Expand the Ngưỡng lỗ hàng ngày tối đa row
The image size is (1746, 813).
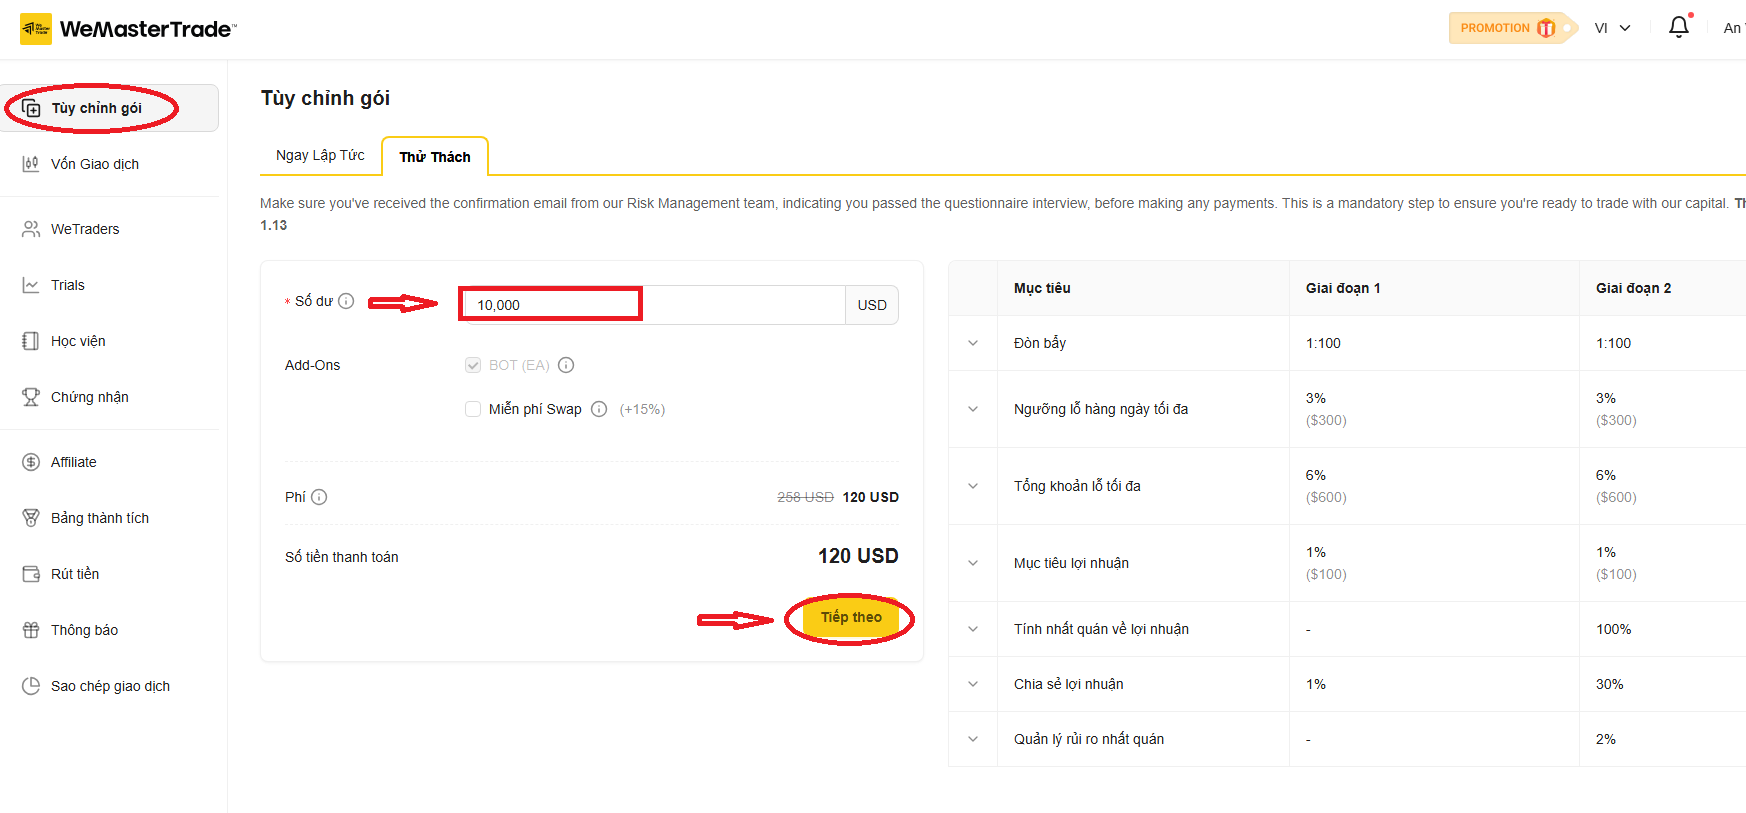[973, 409]
